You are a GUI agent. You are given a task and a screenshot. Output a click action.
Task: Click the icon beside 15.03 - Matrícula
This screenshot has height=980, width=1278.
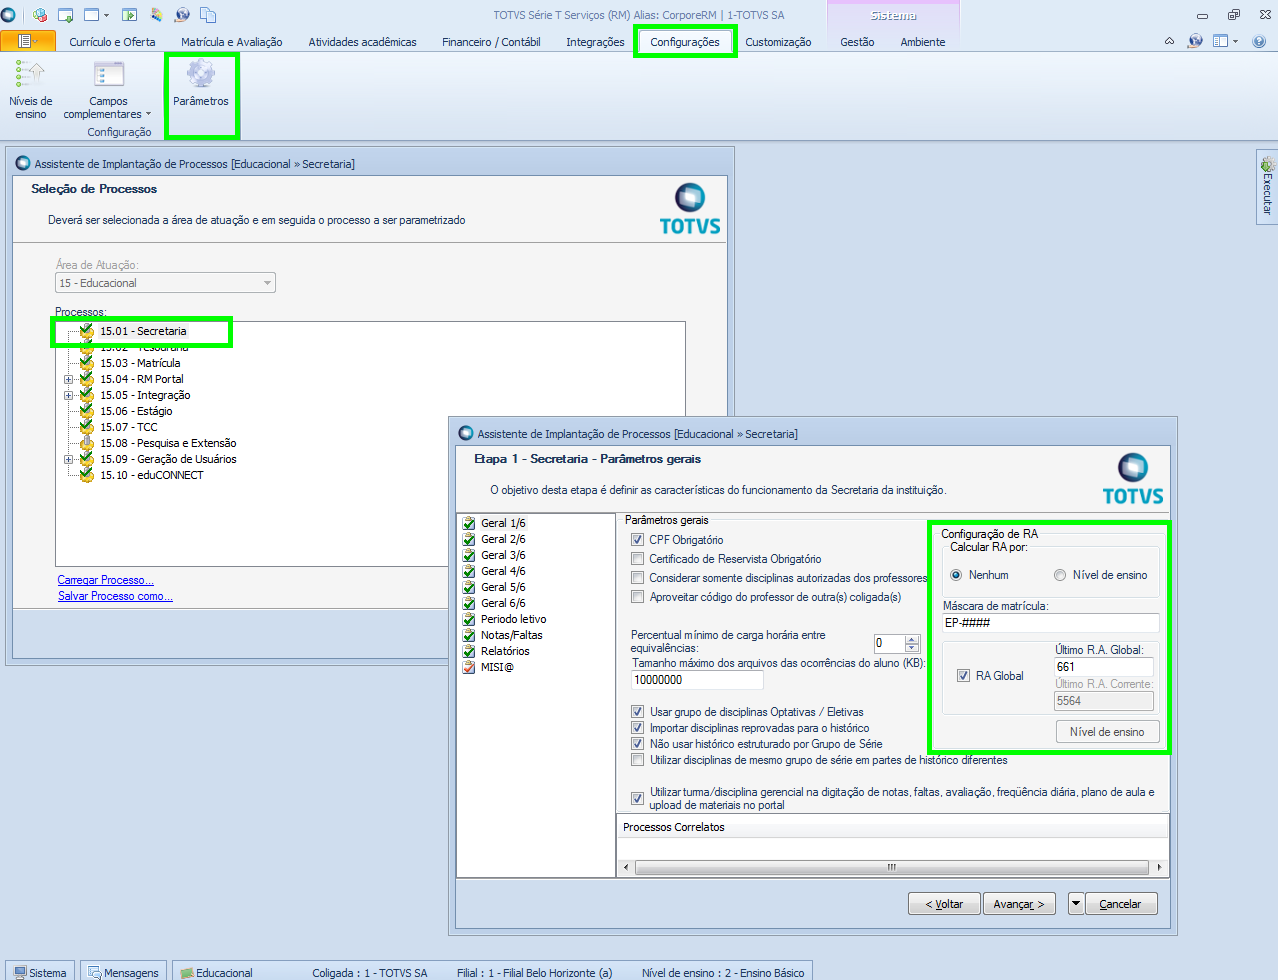click(x=87, y=363)
